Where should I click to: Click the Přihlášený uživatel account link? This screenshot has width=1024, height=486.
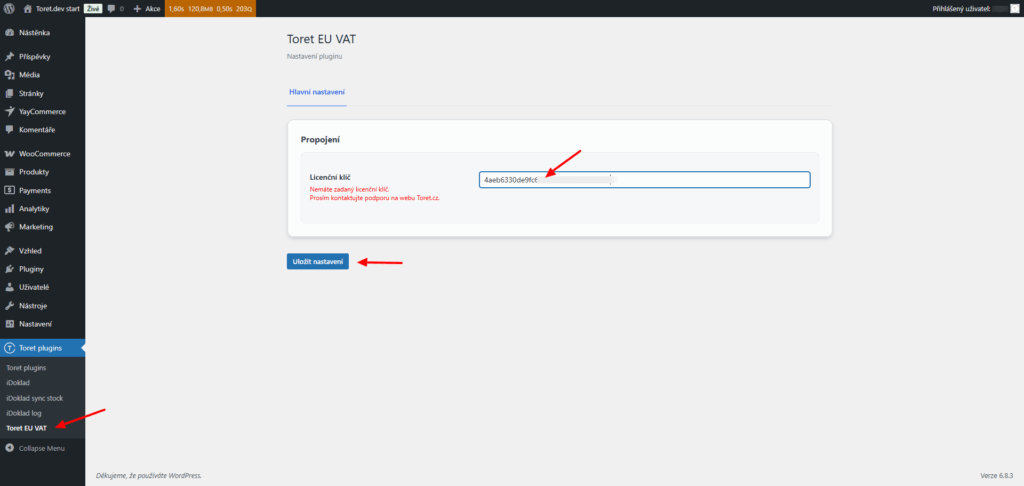tap(976, 9)
